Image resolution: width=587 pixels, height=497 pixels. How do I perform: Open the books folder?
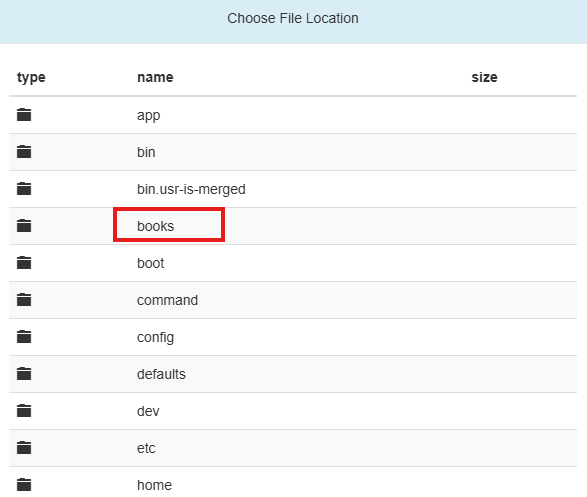(155, 226)
